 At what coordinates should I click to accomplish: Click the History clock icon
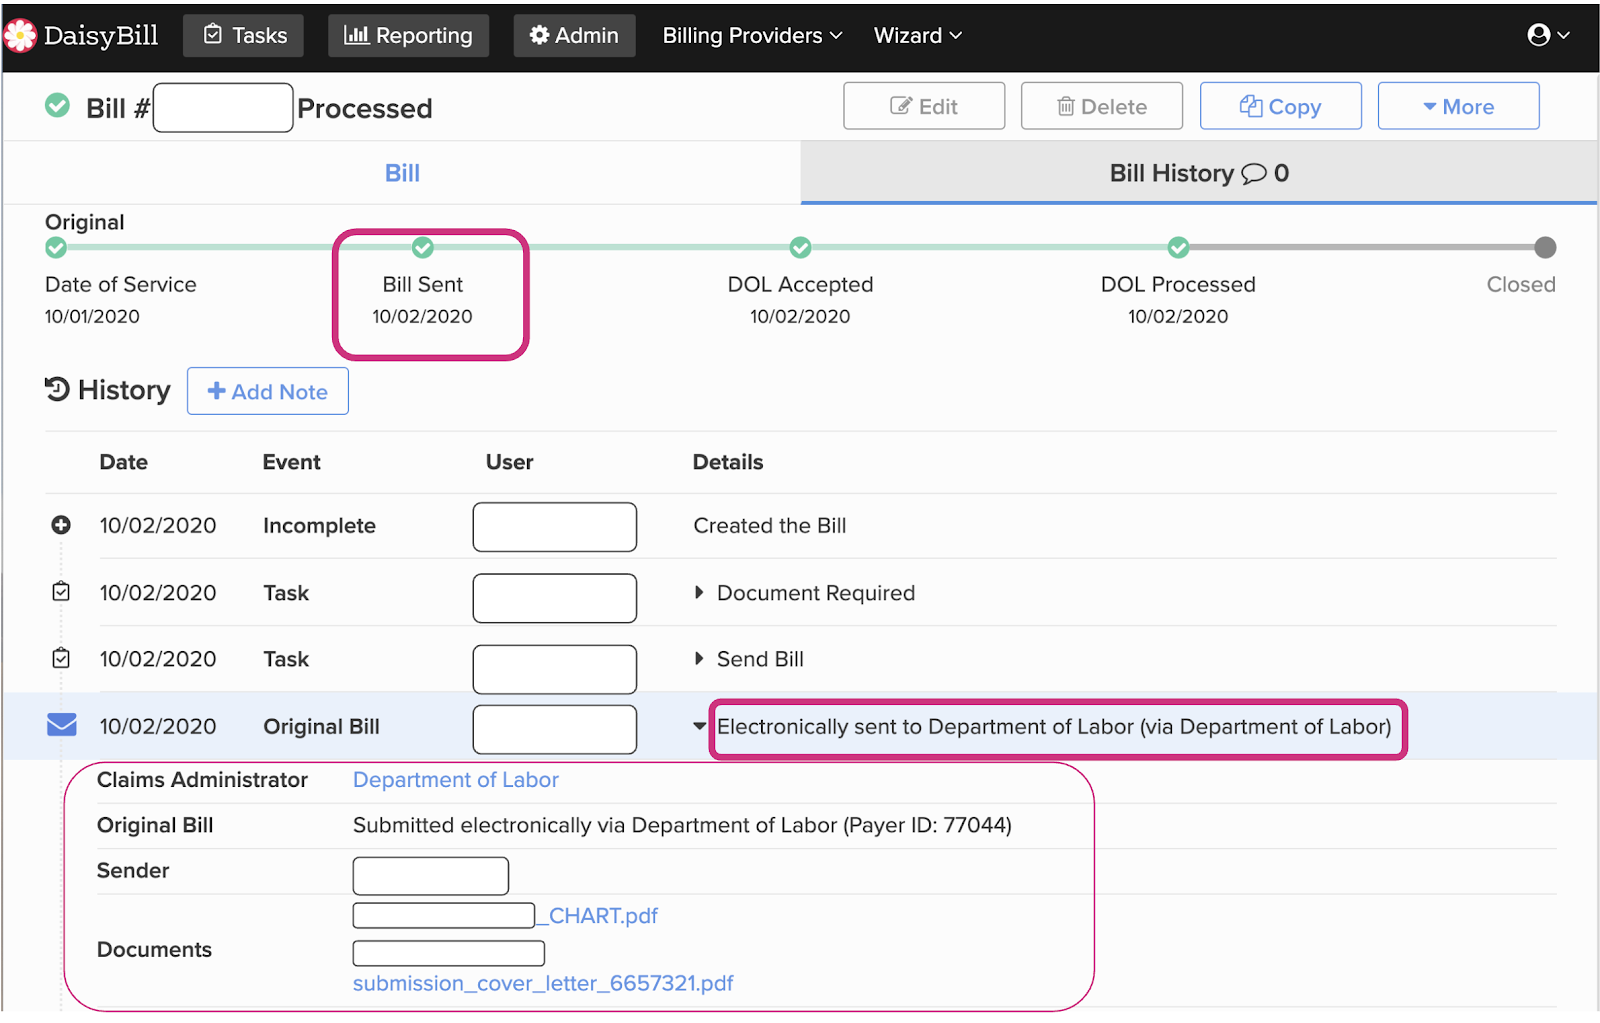tap(57, 389)
